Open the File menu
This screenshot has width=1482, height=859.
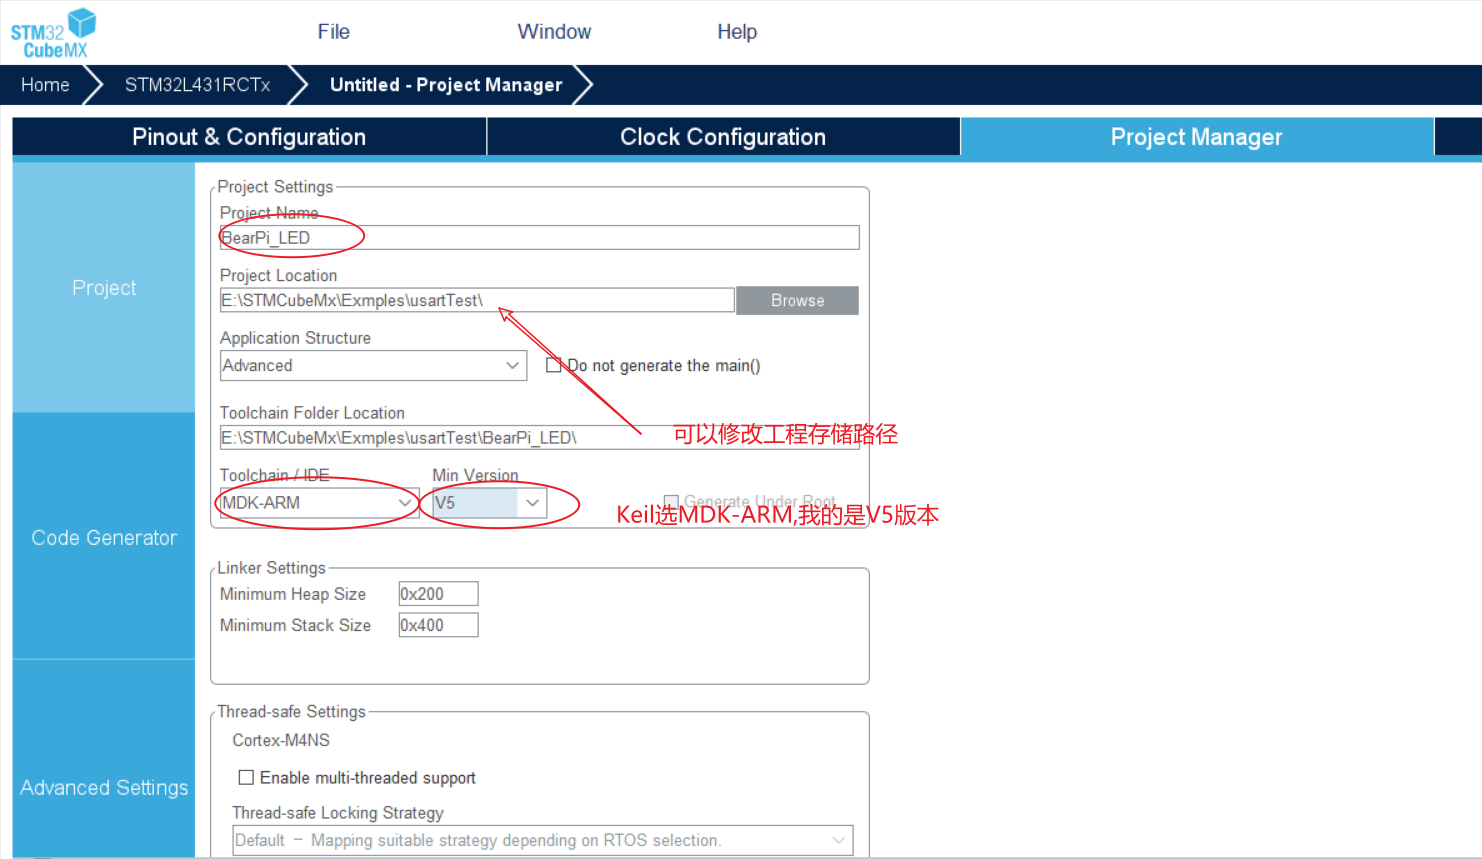(x=333, y=32)
